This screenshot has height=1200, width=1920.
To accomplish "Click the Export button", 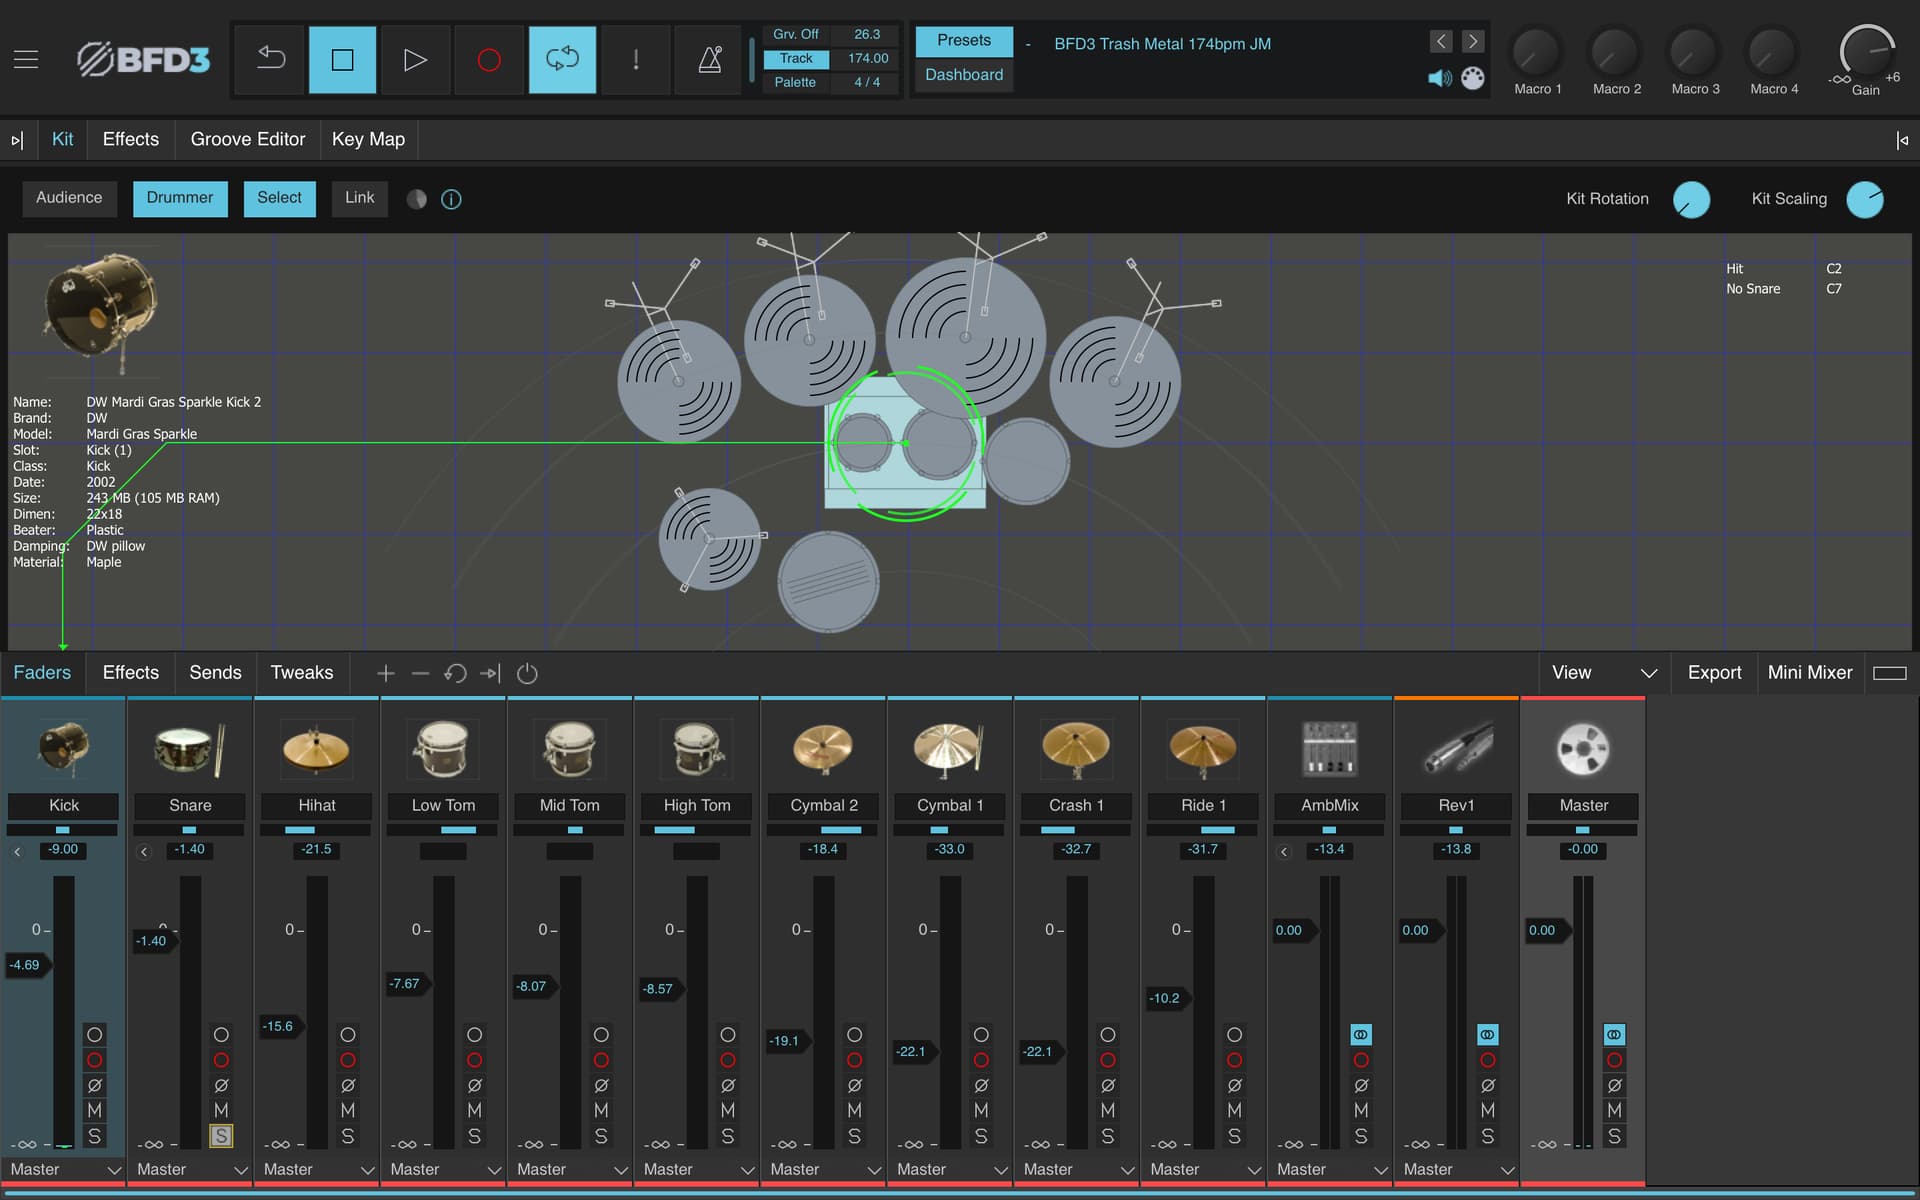I will coord(1714,673).
